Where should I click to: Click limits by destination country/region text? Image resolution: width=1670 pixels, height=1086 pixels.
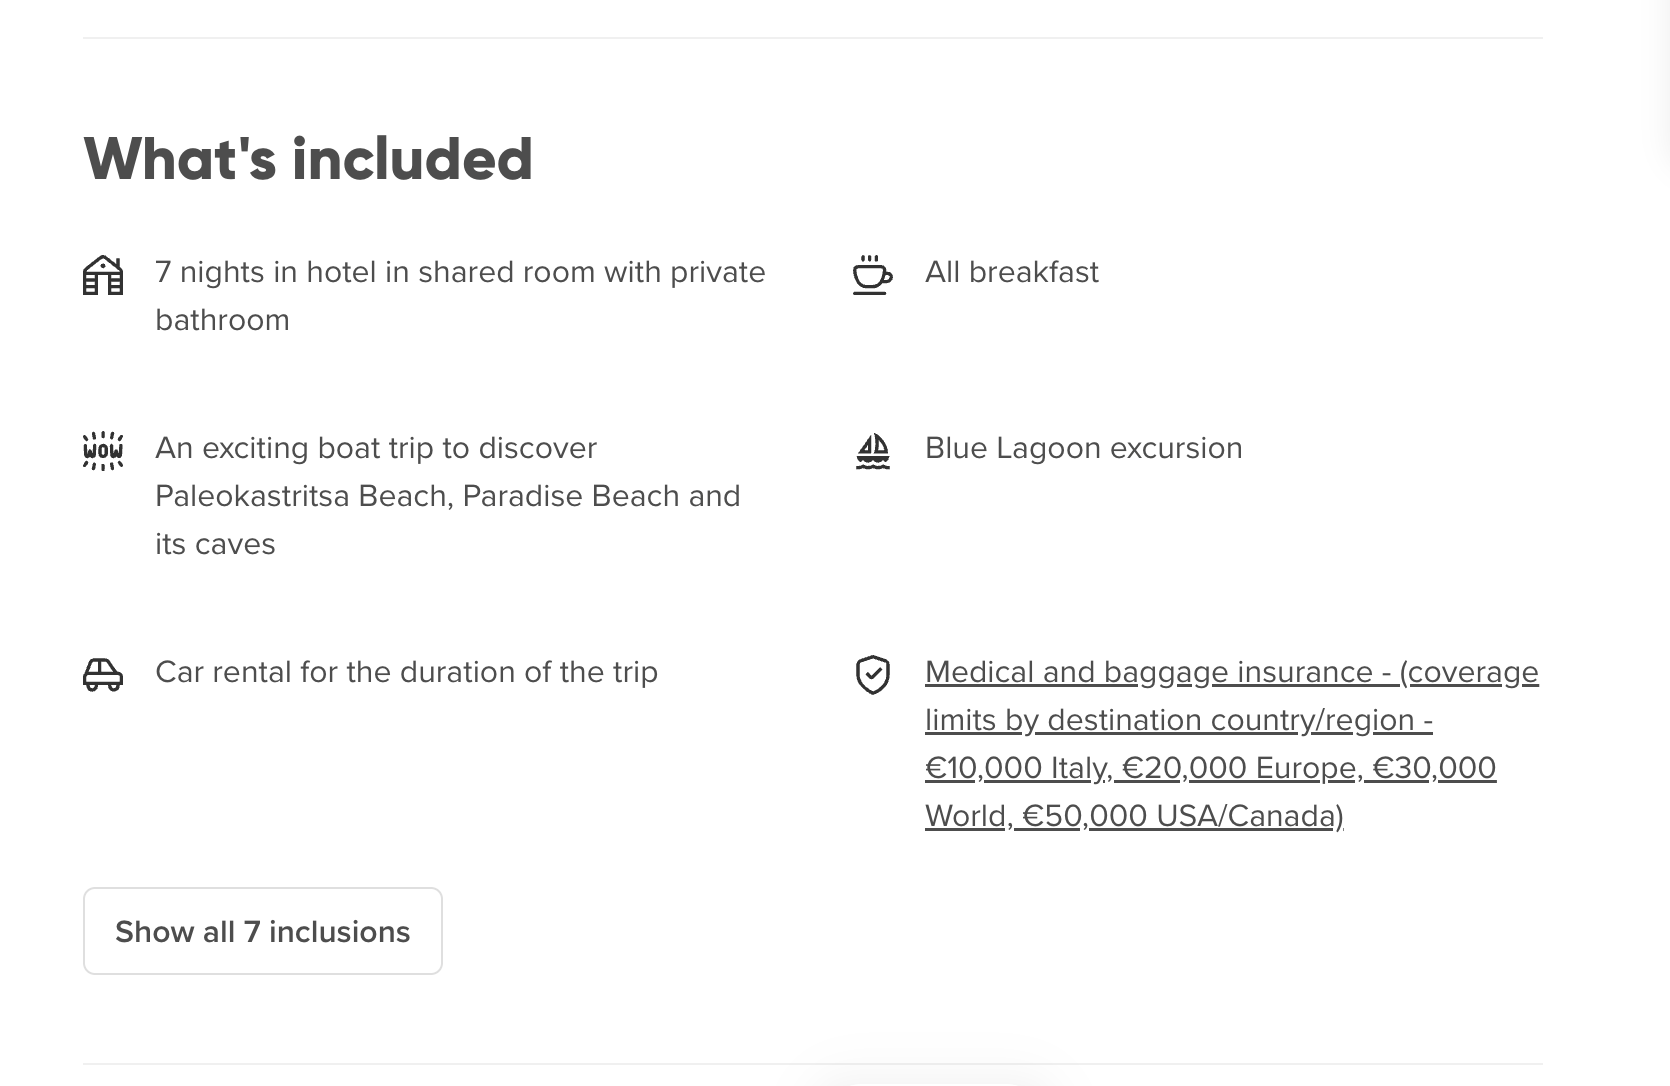click(1179, 720)
